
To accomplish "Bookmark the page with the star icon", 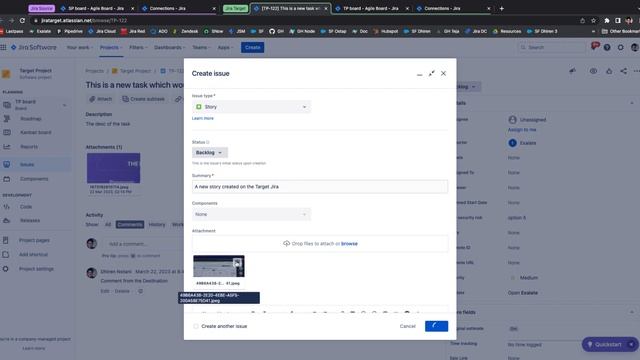I will click(x=593, y=20).
